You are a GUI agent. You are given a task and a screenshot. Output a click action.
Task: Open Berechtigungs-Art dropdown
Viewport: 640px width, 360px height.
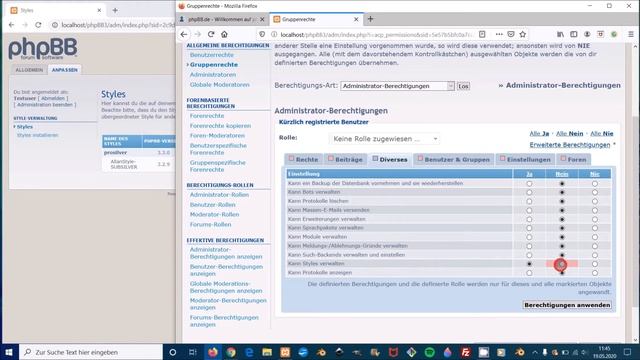397,86
